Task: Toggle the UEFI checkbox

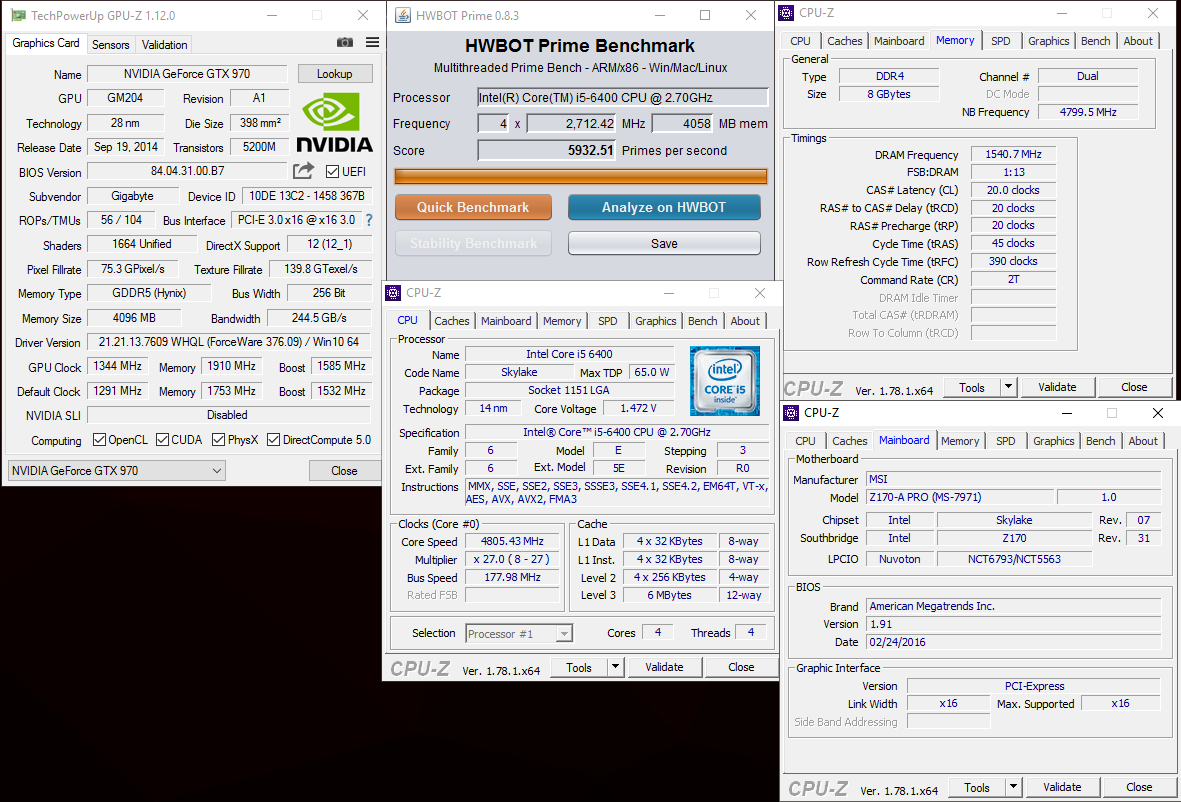Action: (x=332, y=172)
